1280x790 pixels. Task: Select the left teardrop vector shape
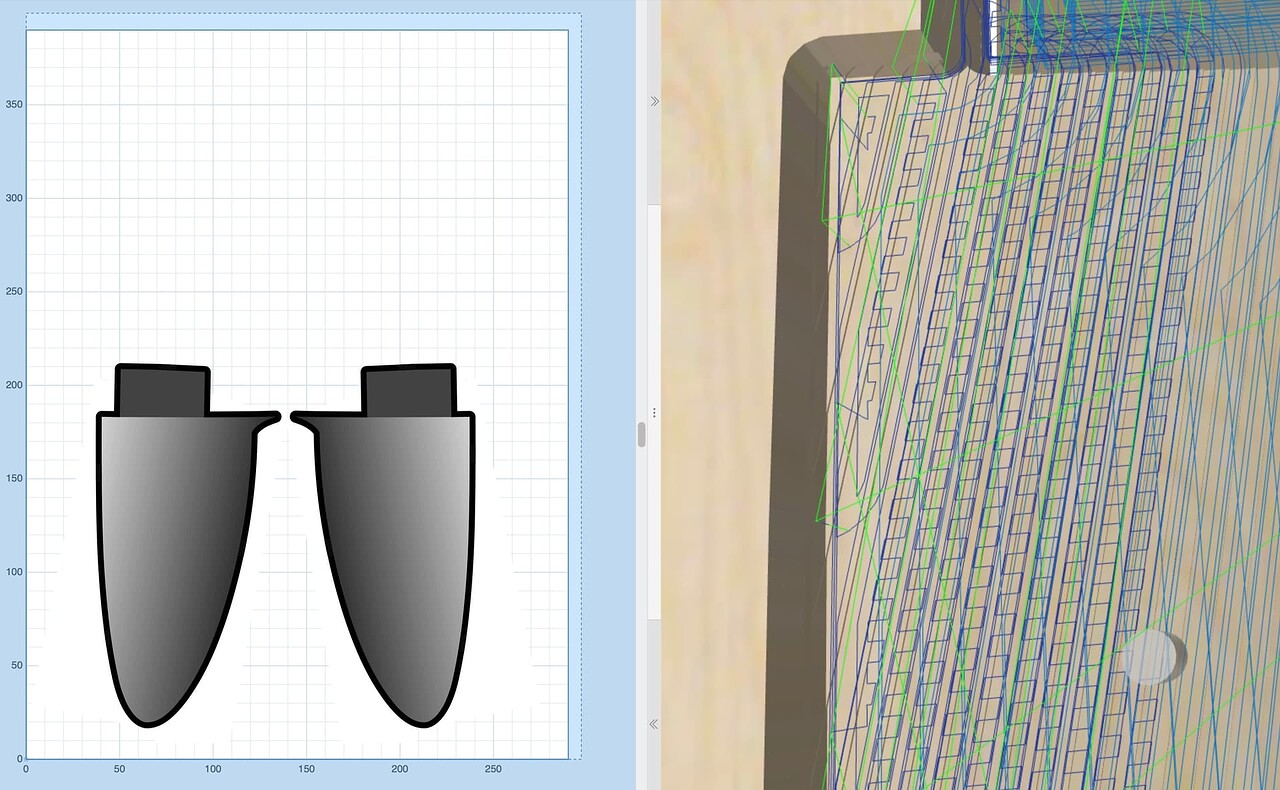170,550
